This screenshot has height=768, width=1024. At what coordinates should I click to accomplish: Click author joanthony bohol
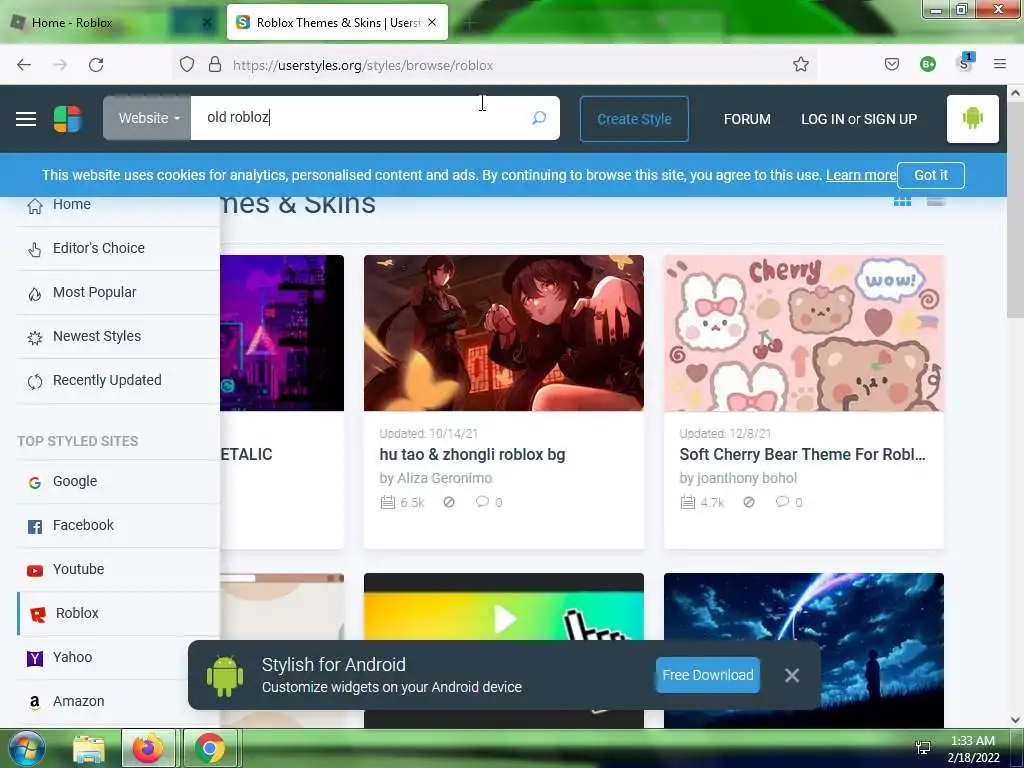coord(747,478)
